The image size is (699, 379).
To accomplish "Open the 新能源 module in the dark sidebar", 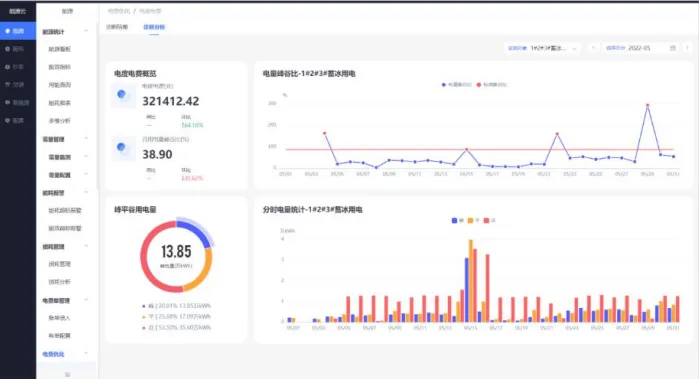I will 18,103.
